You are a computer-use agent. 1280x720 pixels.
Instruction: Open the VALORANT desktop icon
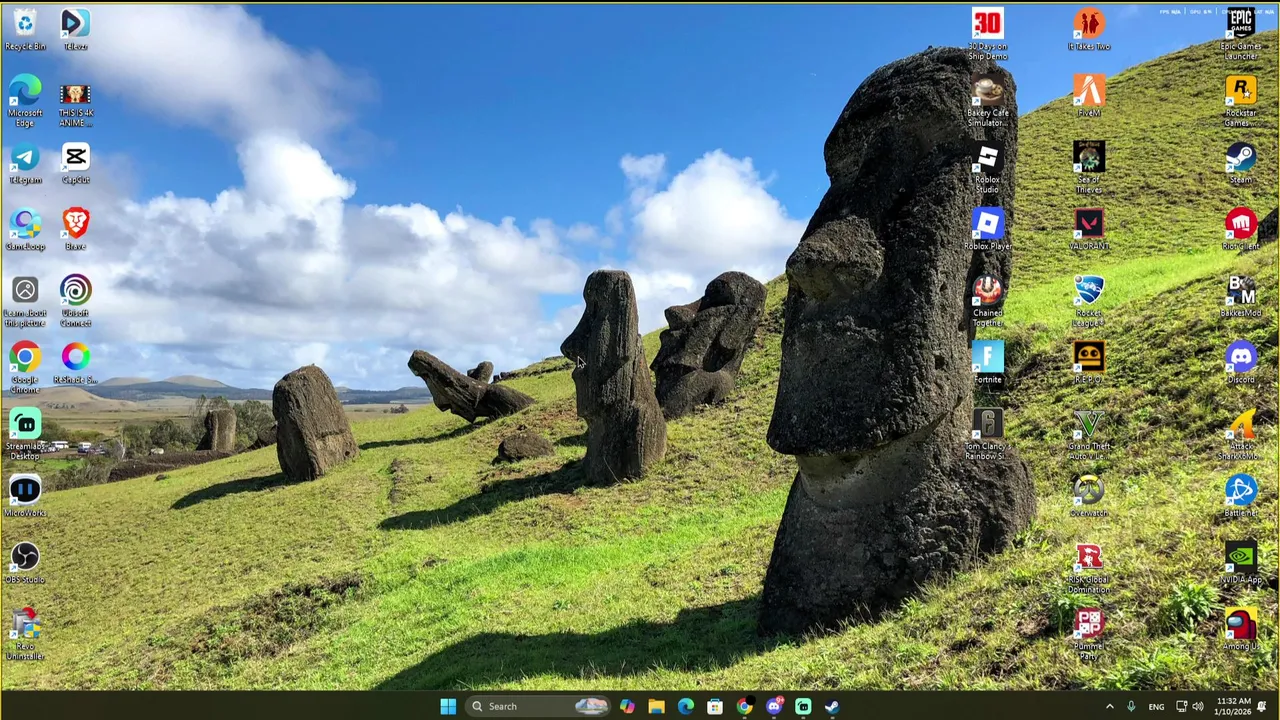(1089, 230)
